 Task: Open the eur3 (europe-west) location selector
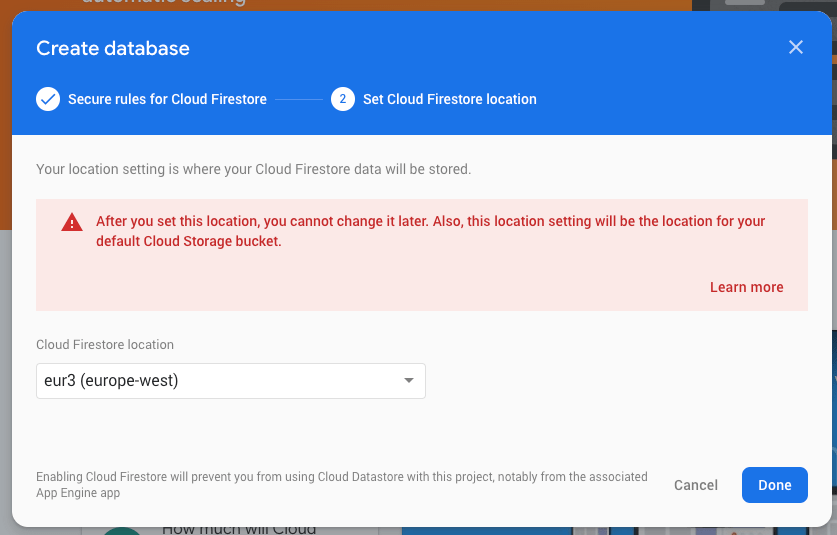(x=230, y=381)
